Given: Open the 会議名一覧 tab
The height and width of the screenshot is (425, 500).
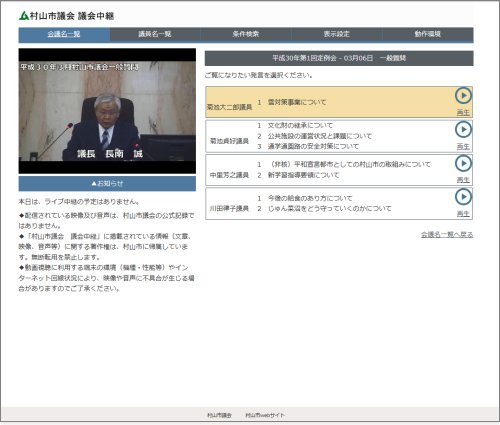Looking at the screenshot, I should [64, 34].
